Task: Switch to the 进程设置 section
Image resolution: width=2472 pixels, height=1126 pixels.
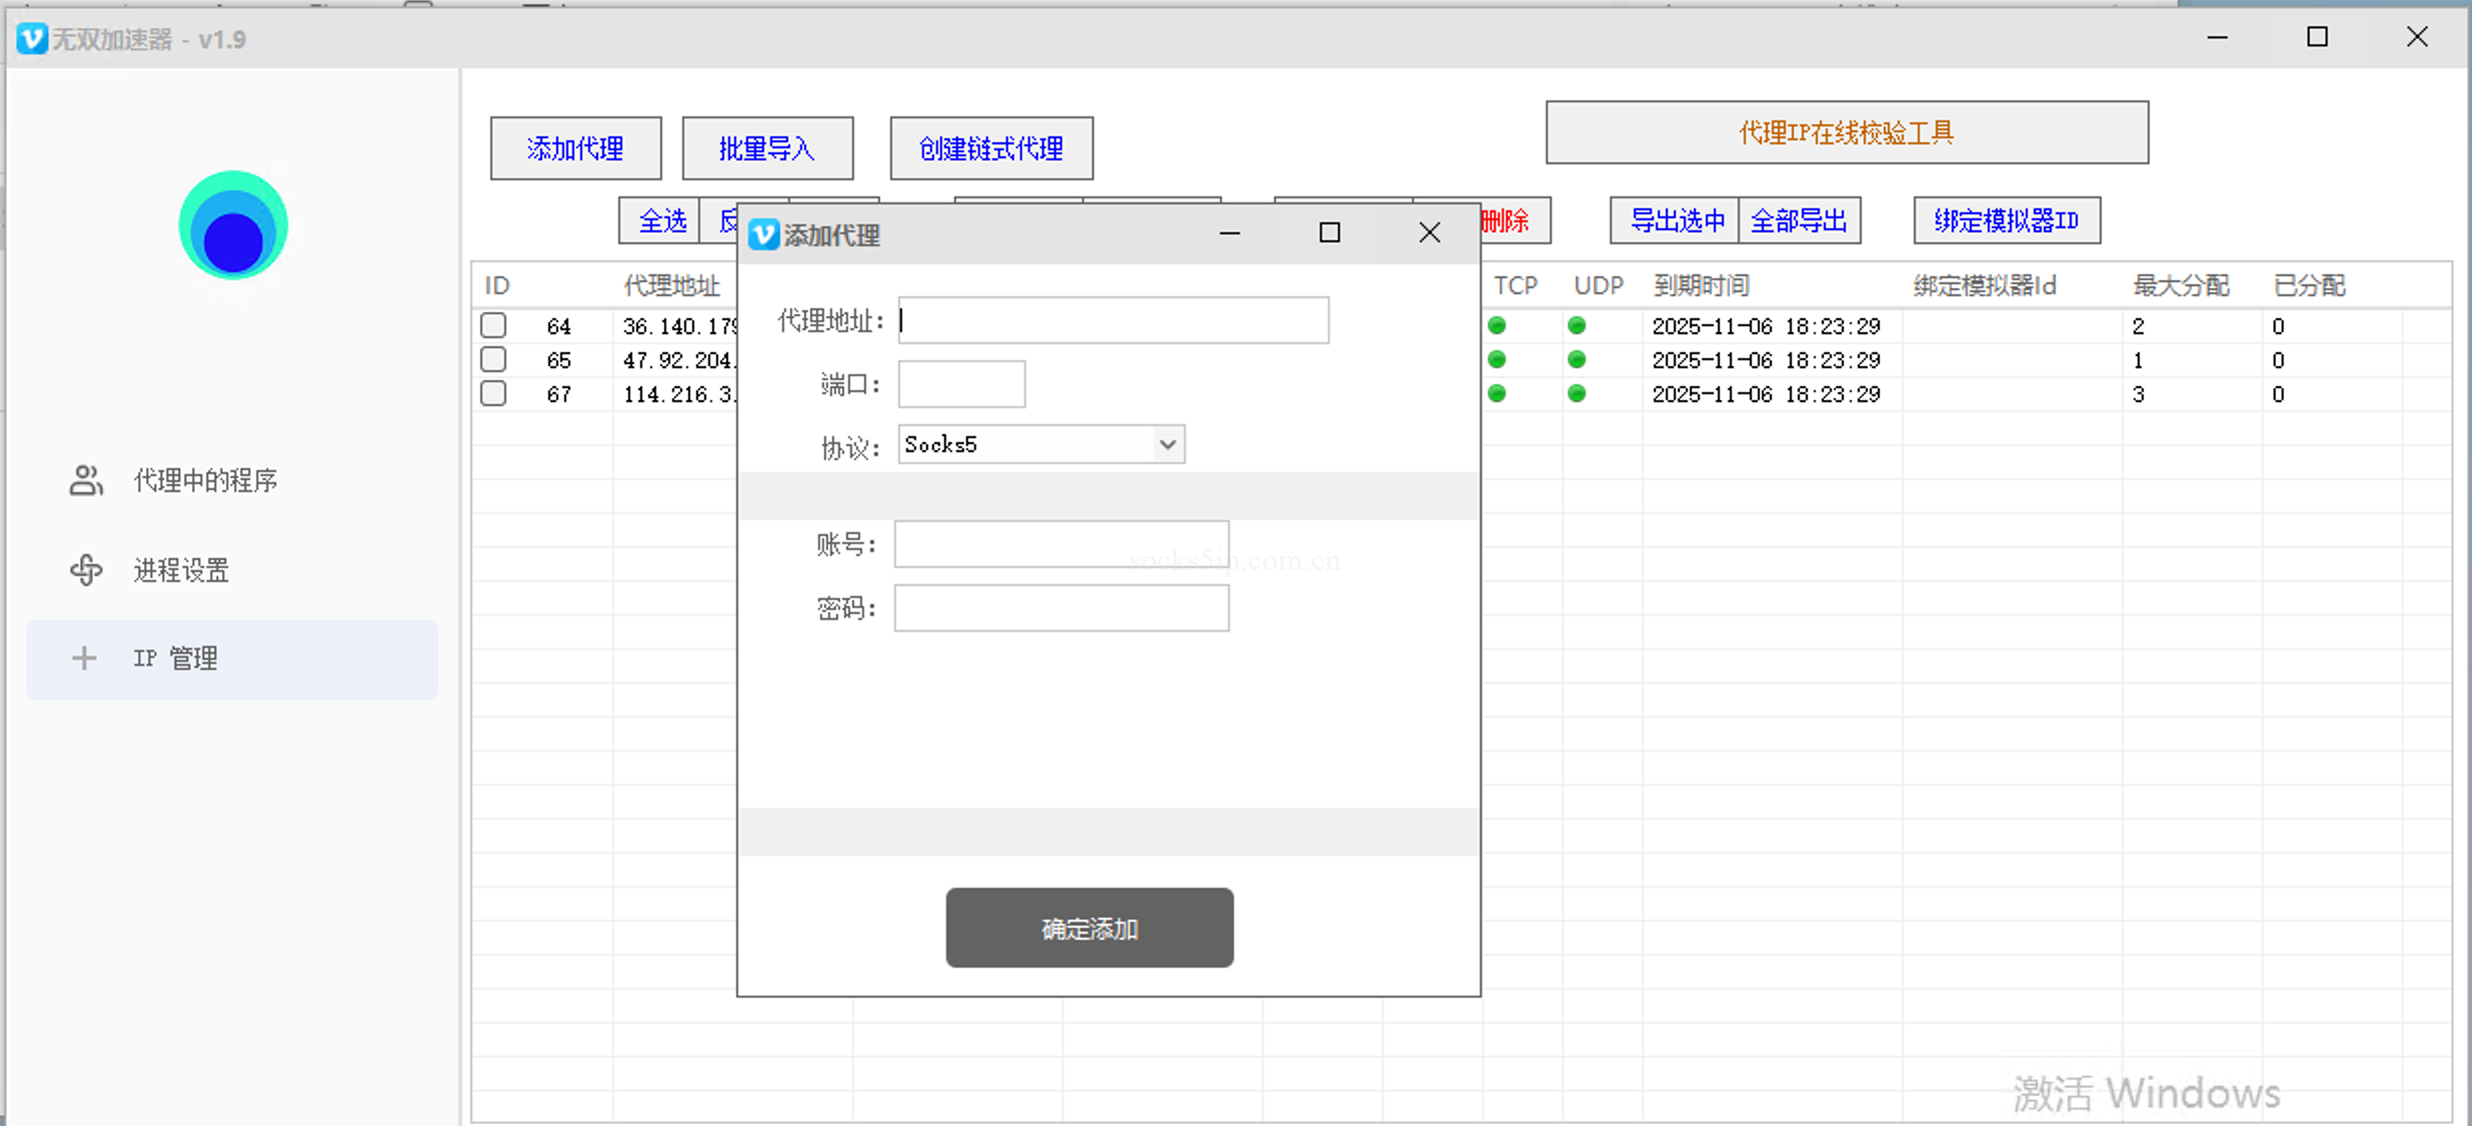Action: (x=180, y=570)
